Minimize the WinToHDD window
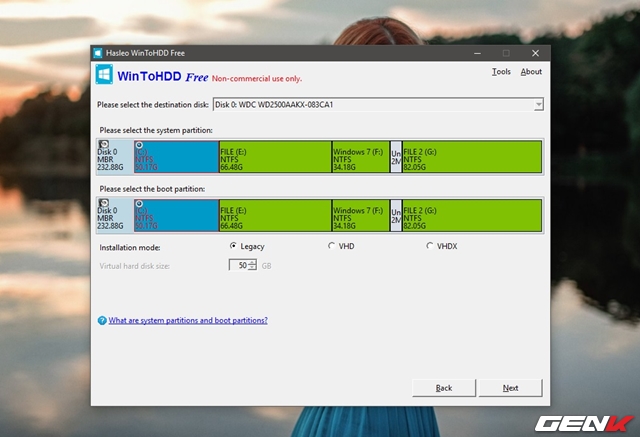 click(477, 53)
